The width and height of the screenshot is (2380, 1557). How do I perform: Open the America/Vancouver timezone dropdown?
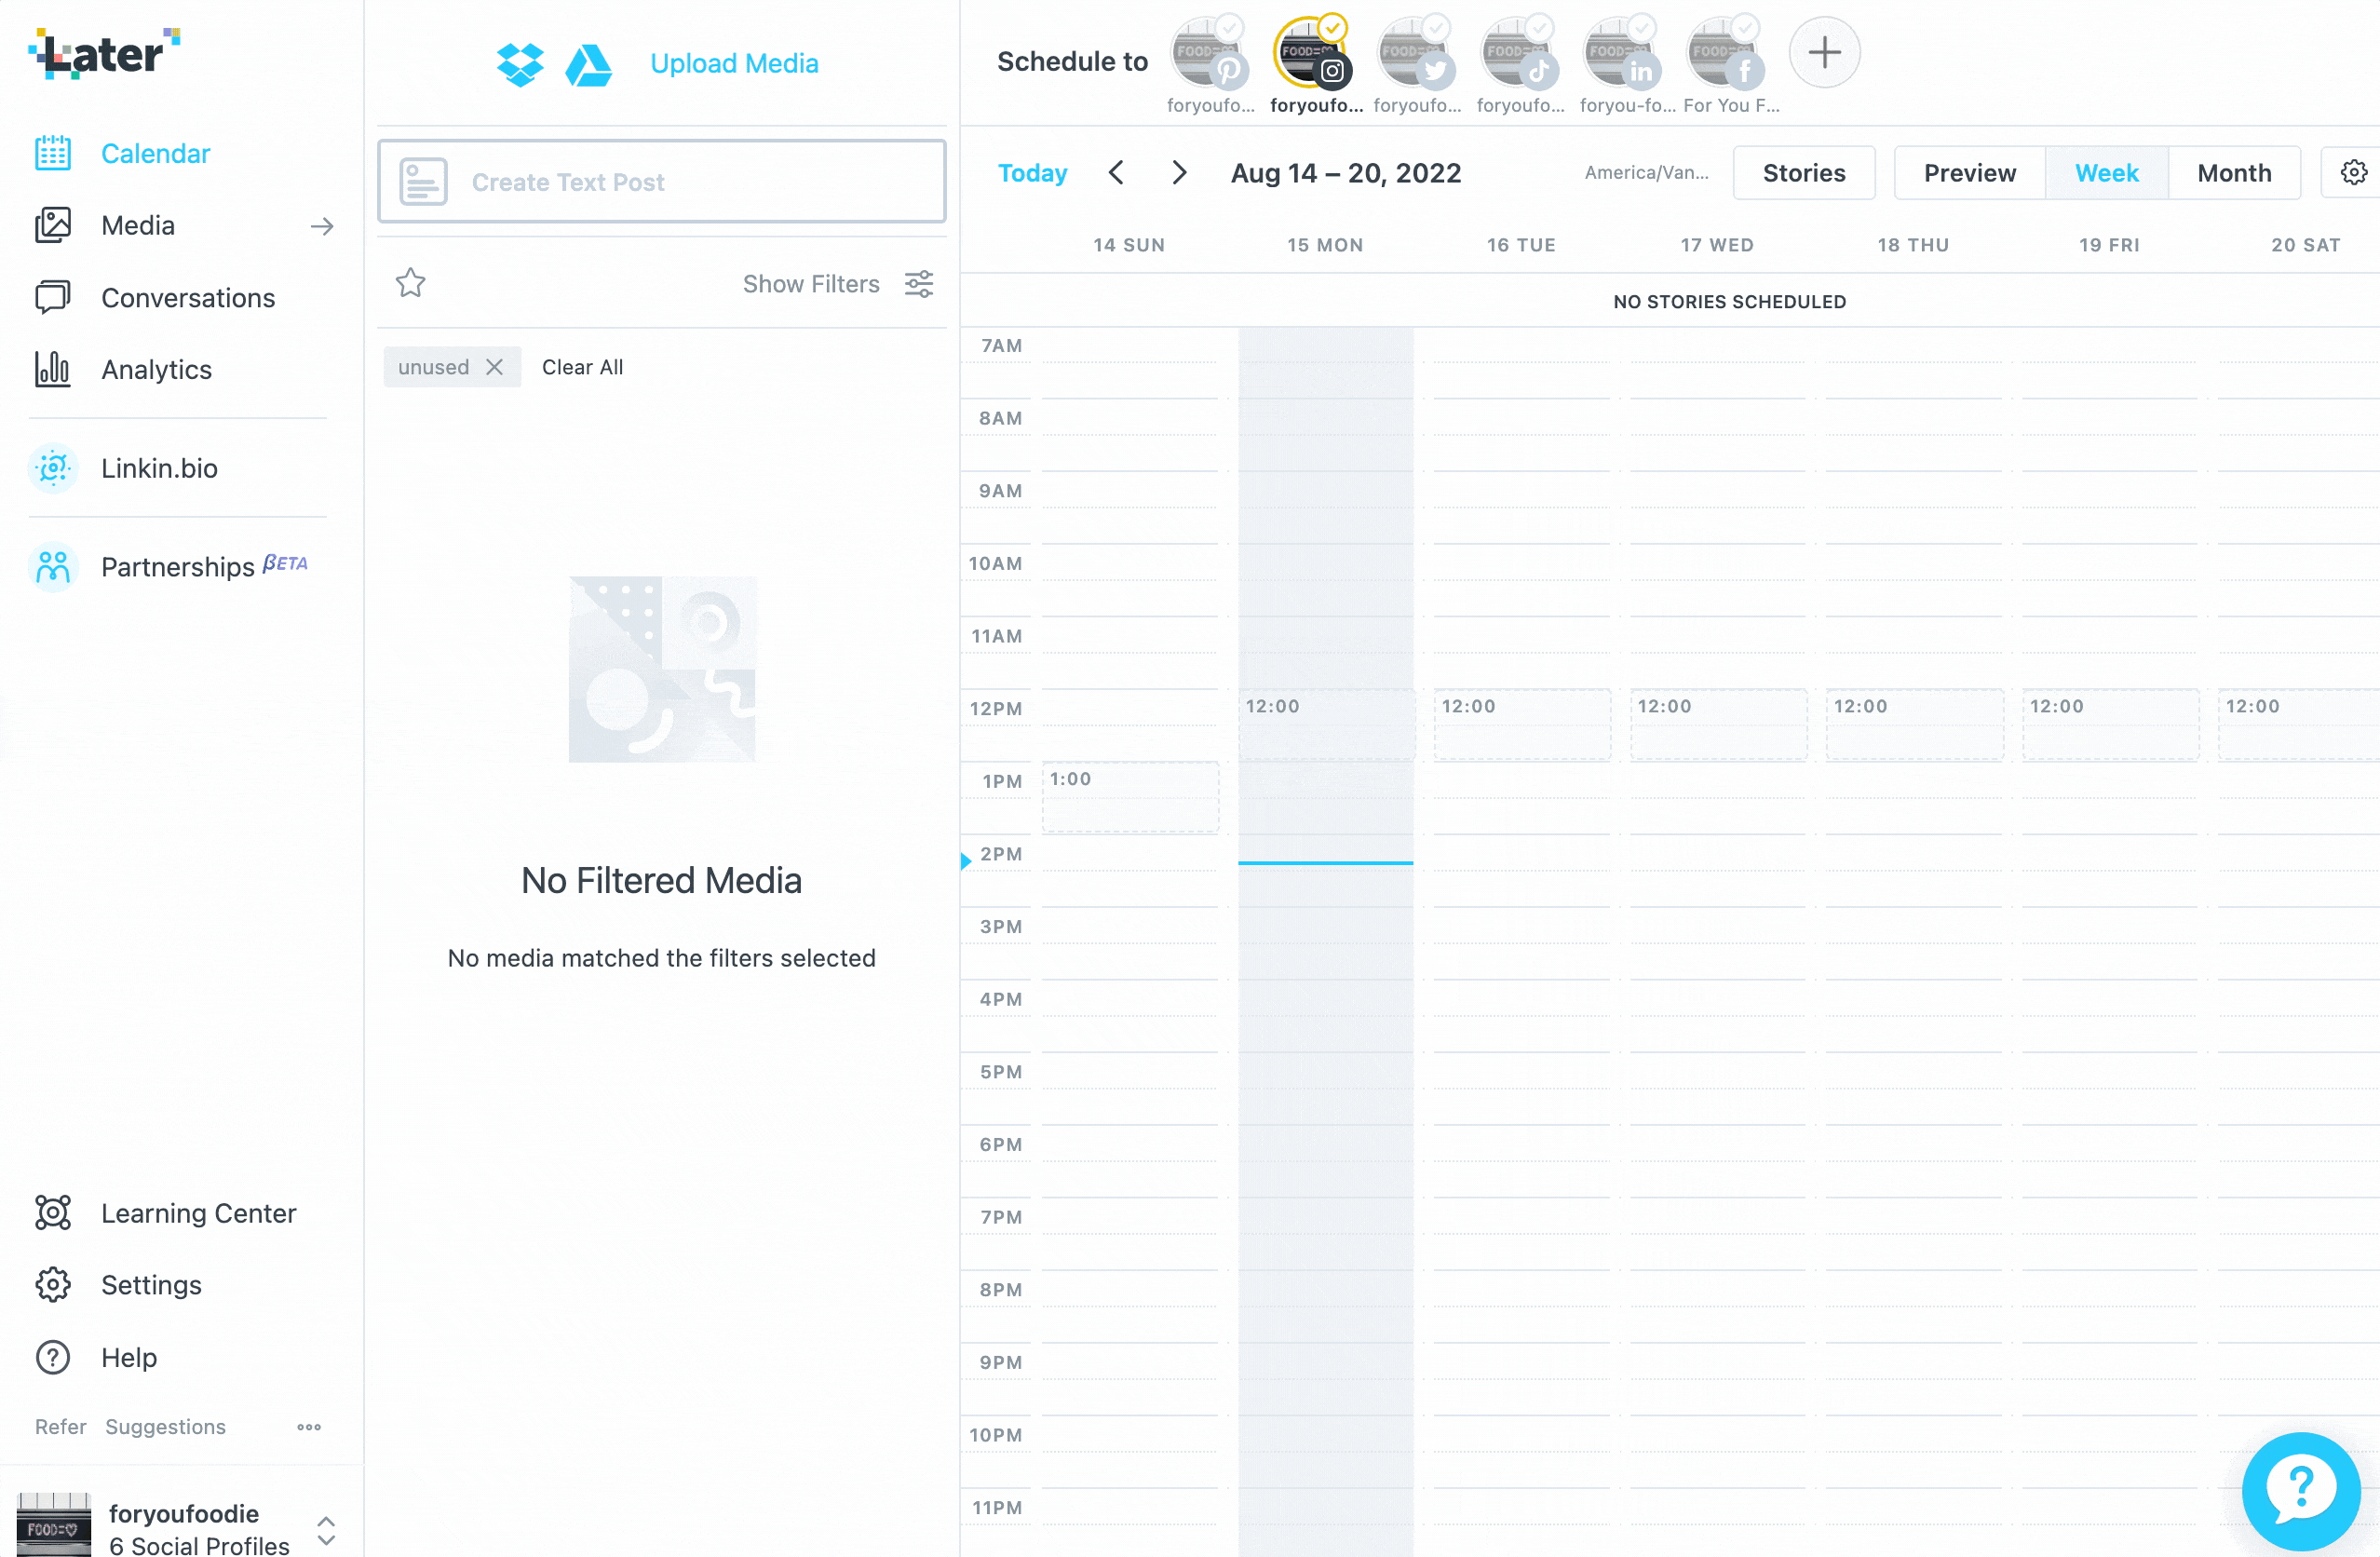click(x=1642, y=172)
